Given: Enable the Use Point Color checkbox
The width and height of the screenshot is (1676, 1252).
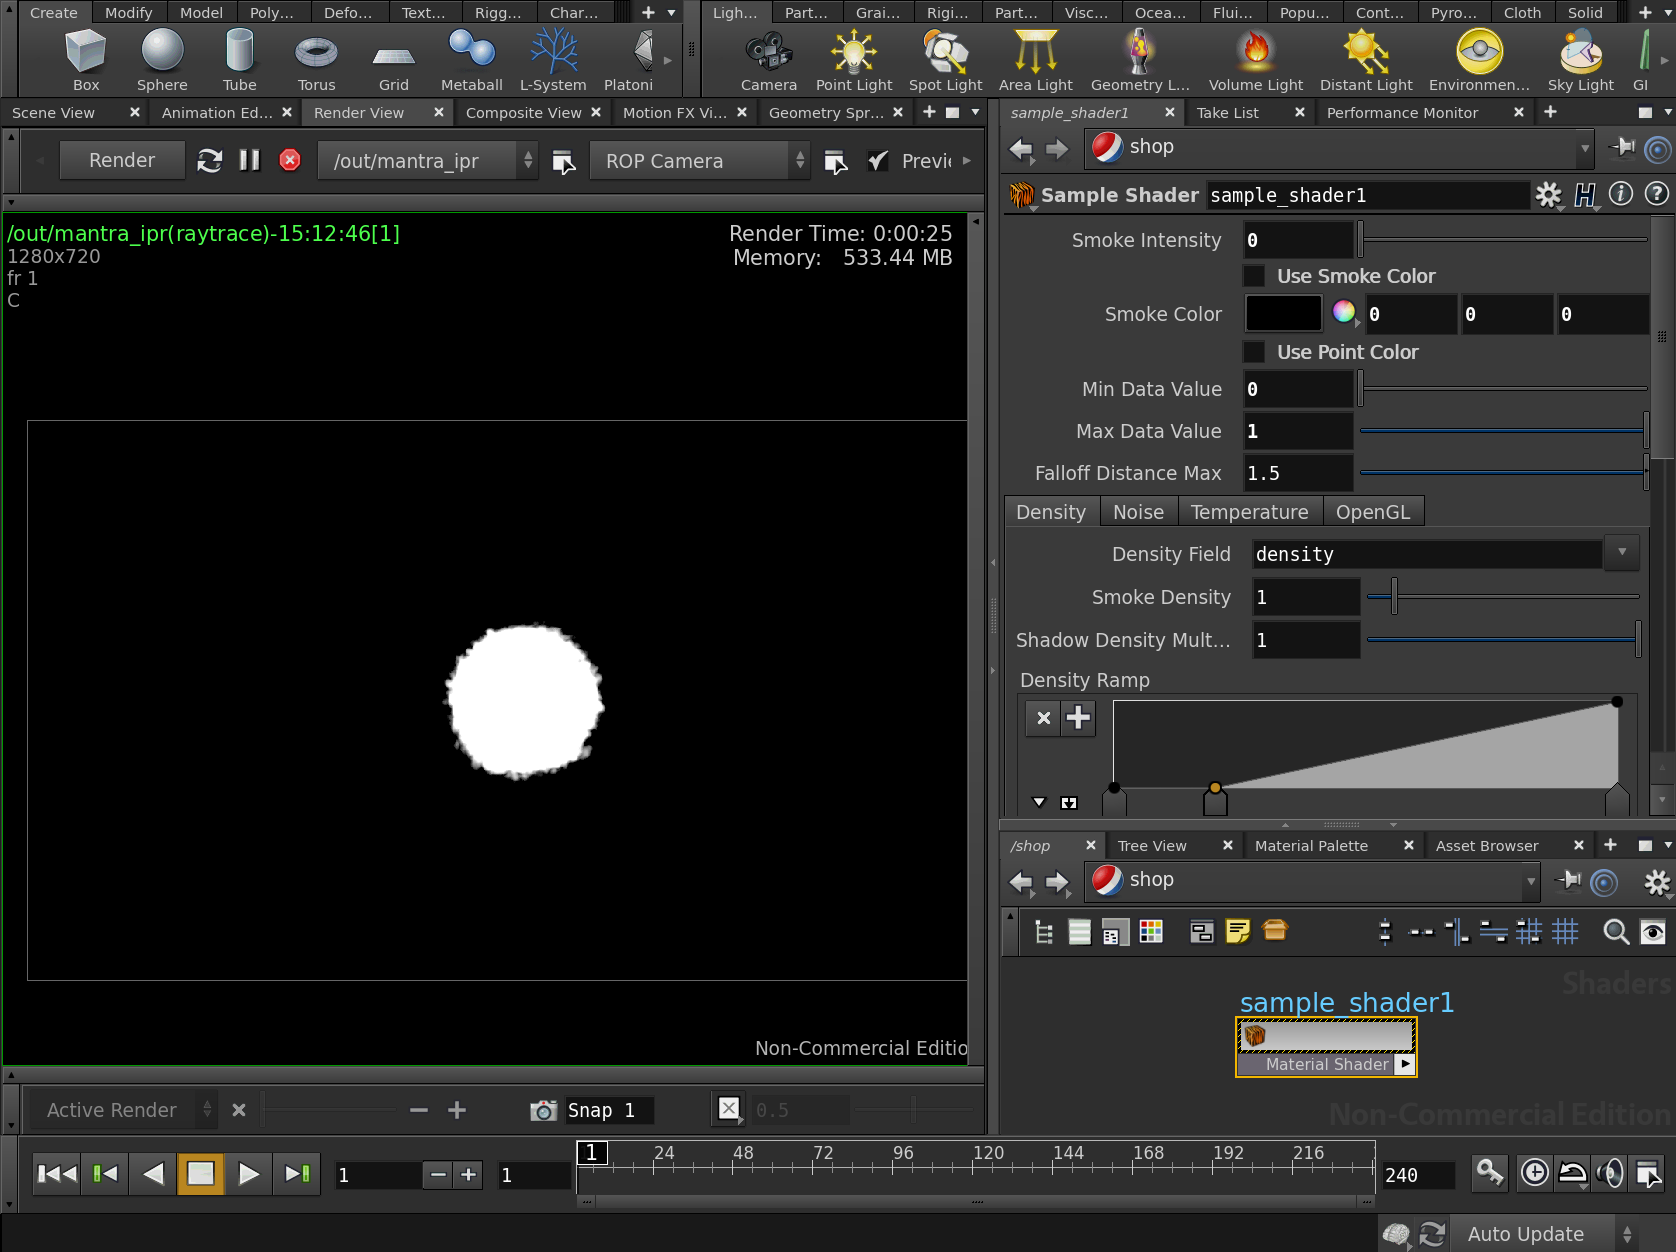Looking at the screenshot, I should coord(1254,352).
